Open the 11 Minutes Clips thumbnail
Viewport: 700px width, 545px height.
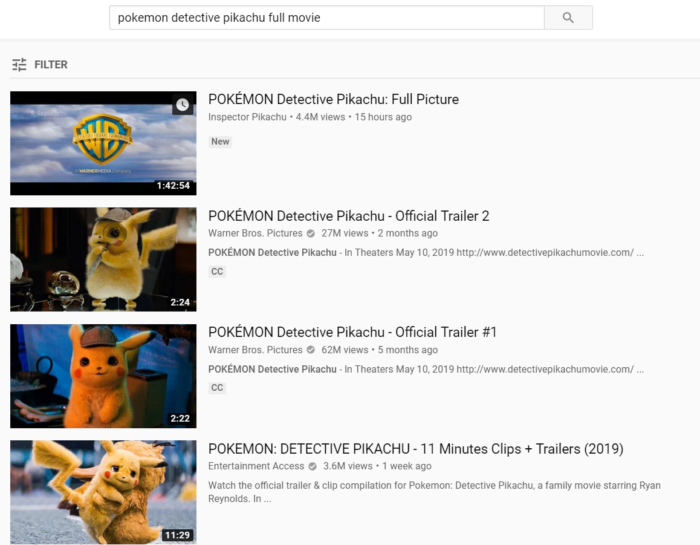pos(103,492)
